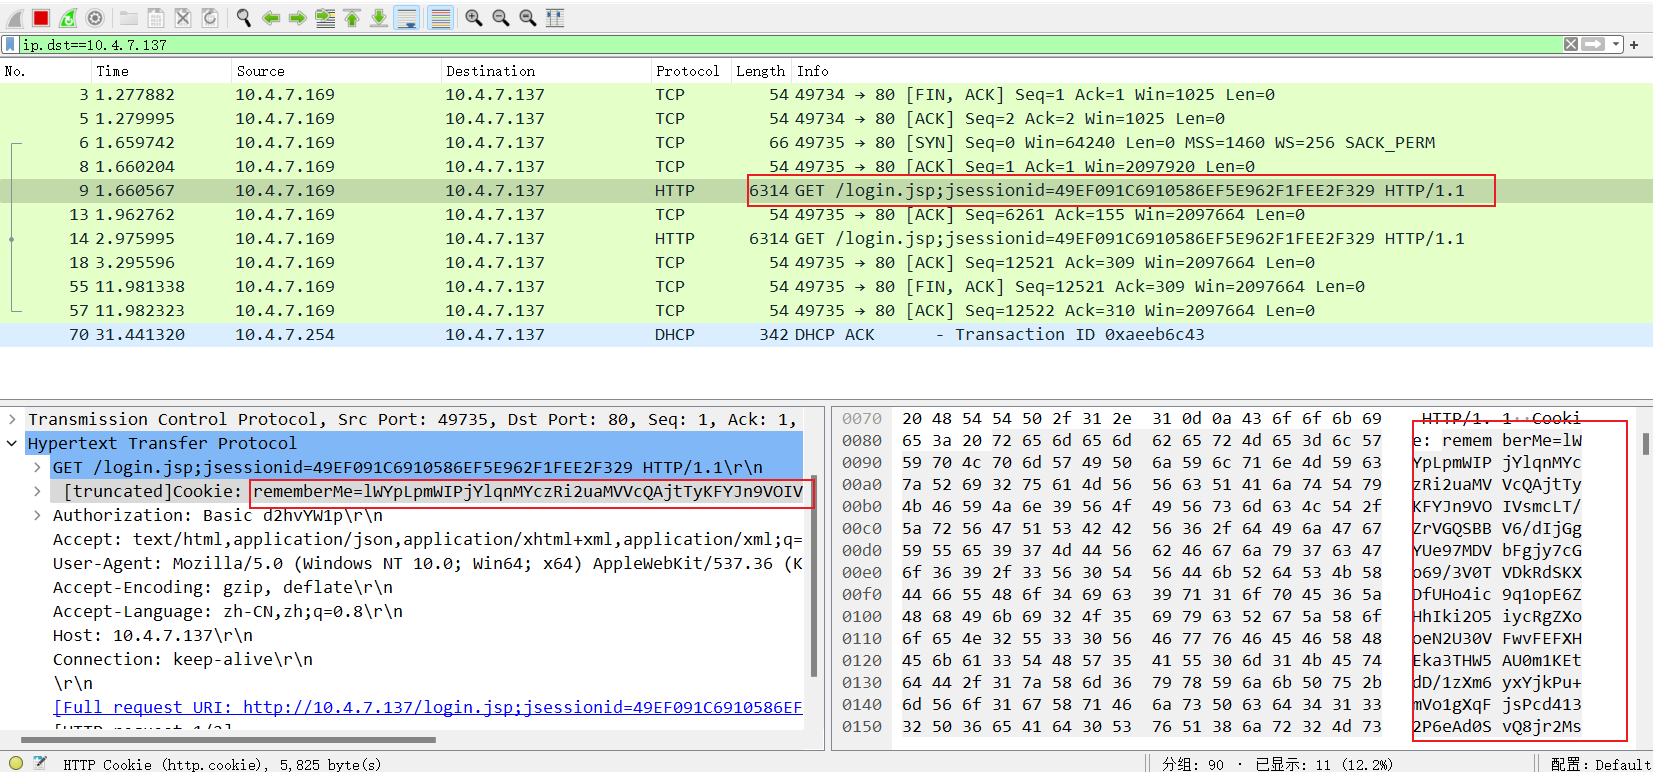Open capture file properties from the status bar
1653x772 pixels.
point(40,763)
